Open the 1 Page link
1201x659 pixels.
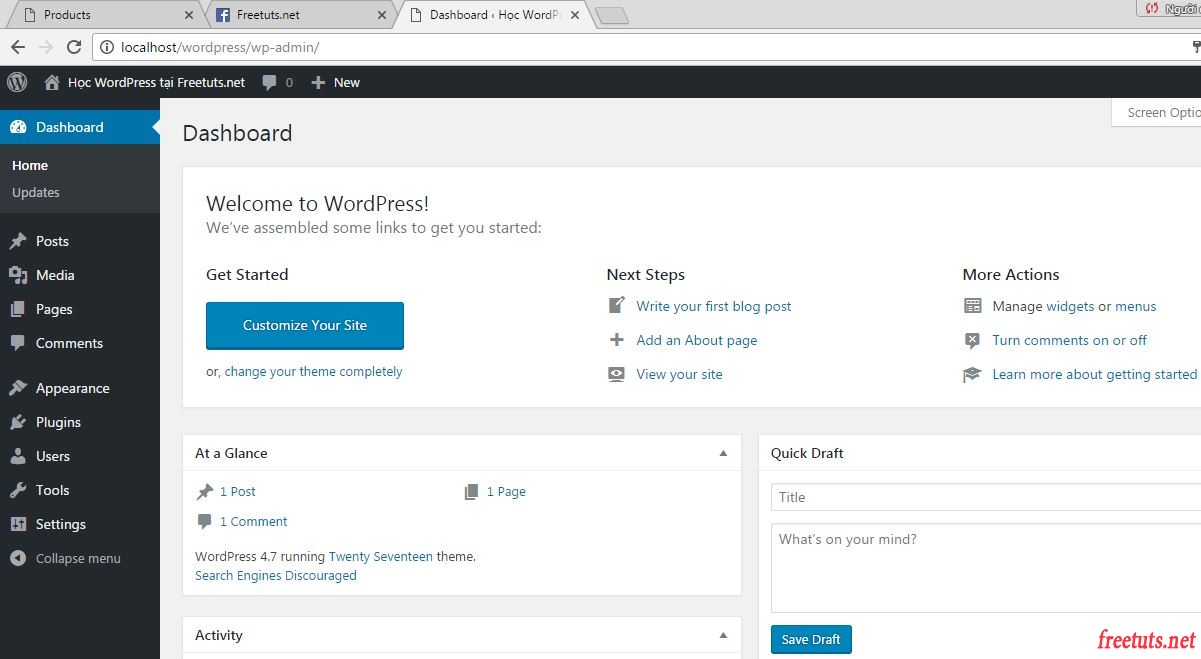point(506,491)
